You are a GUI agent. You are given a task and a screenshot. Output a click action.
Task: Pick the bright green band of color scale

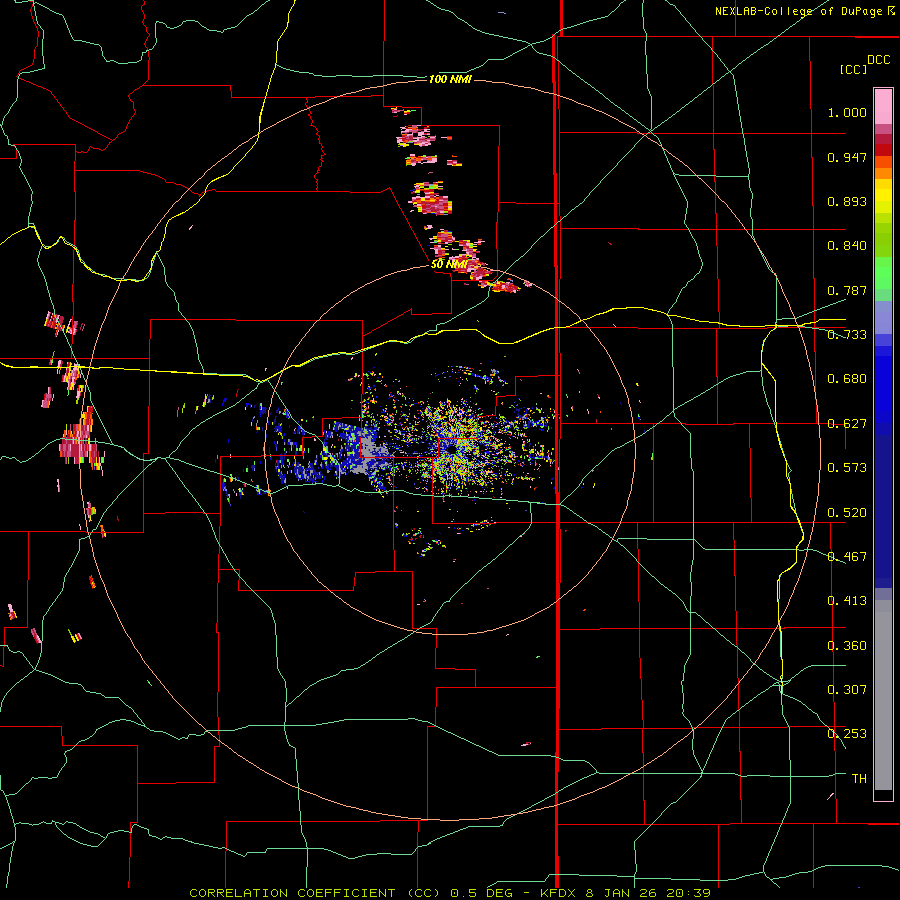click(883, 273)
